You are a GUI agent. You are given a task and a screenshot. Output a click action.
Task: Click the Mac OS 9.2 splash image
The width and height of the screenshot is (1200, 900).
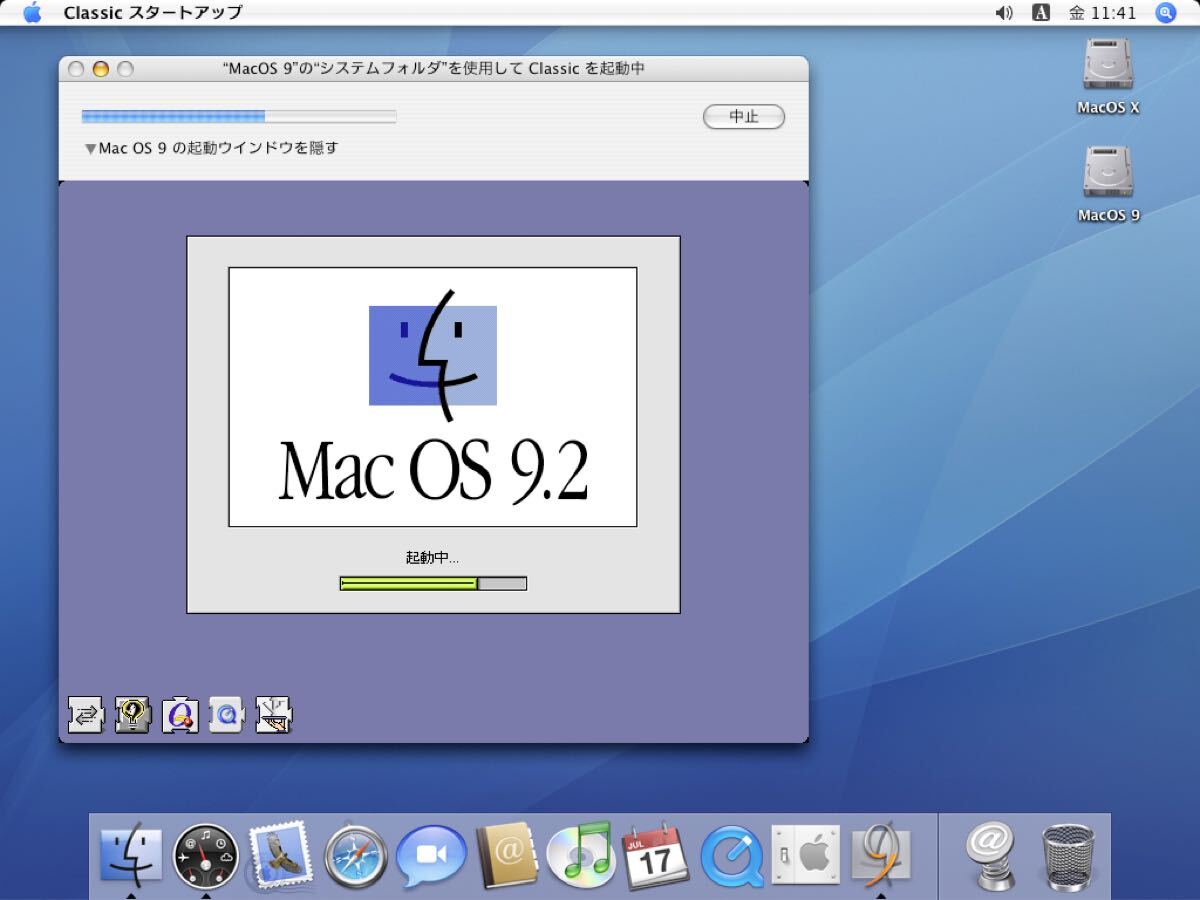(x=433, y=397)
